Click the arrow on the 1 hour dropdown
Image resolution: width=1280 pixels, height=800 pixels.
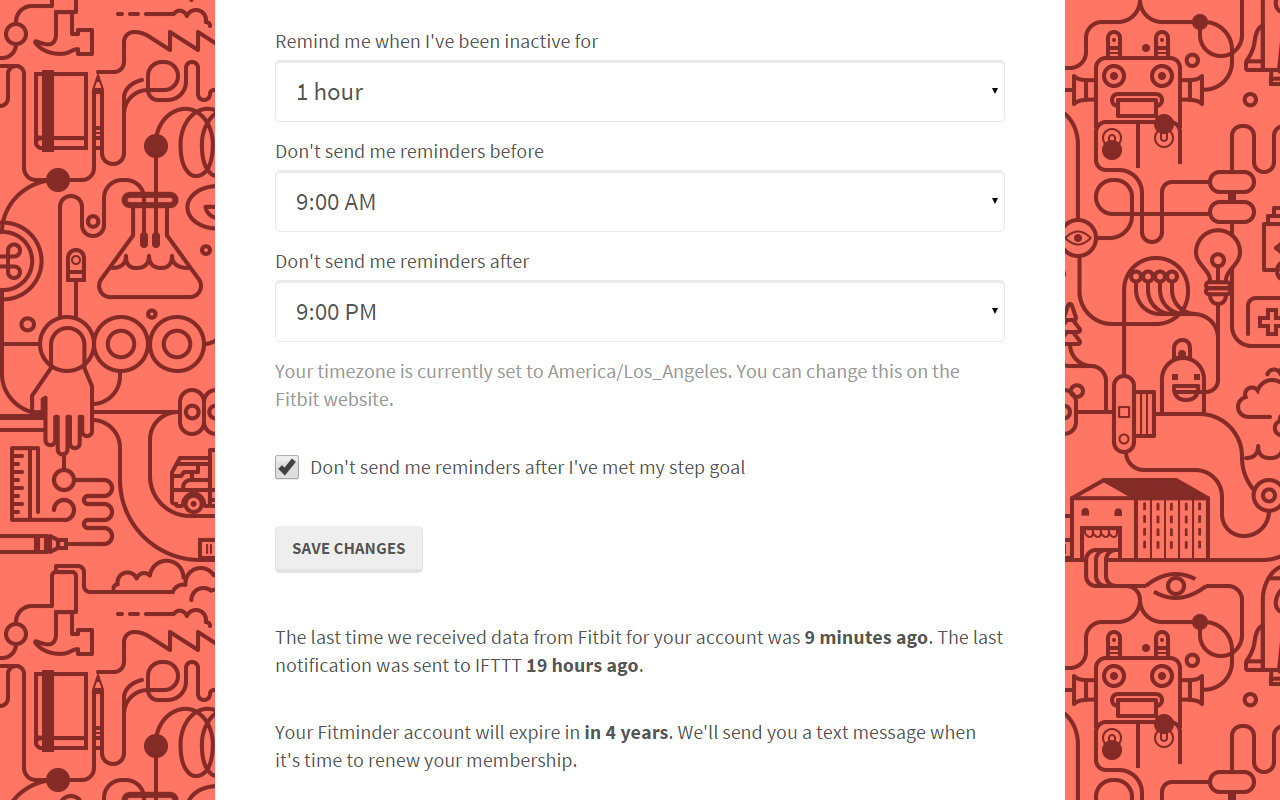pos(994,91)
